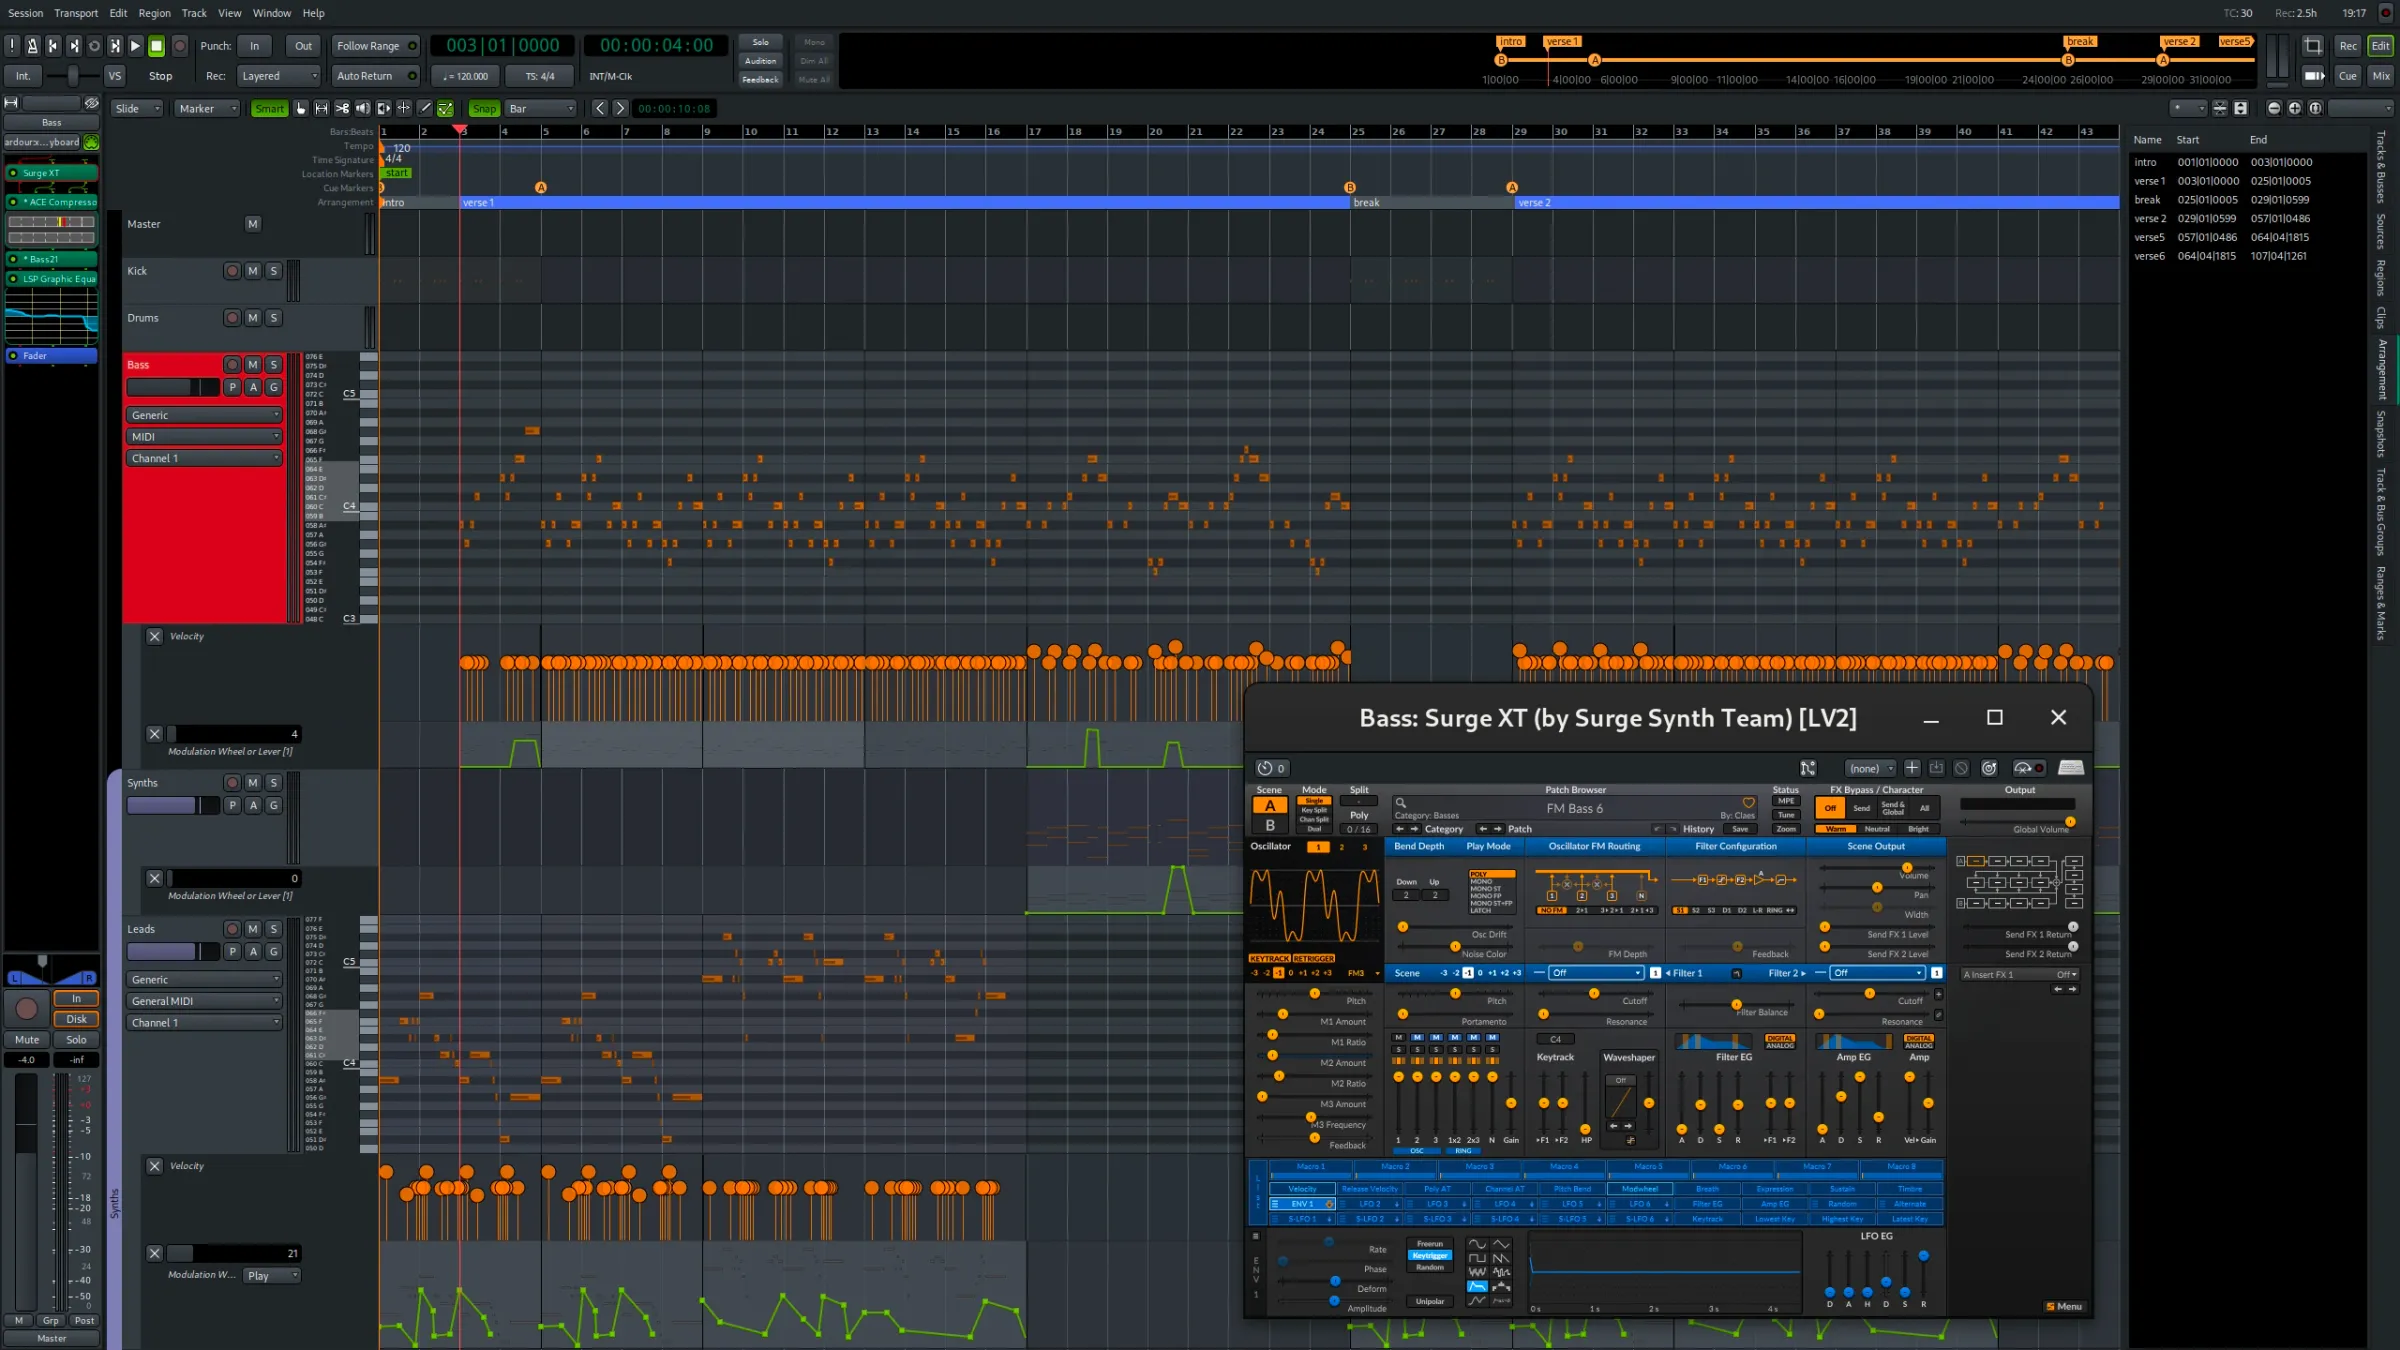2400x1350 pixels.
Task: Open the Transport menu
Action: pos(76,13)
